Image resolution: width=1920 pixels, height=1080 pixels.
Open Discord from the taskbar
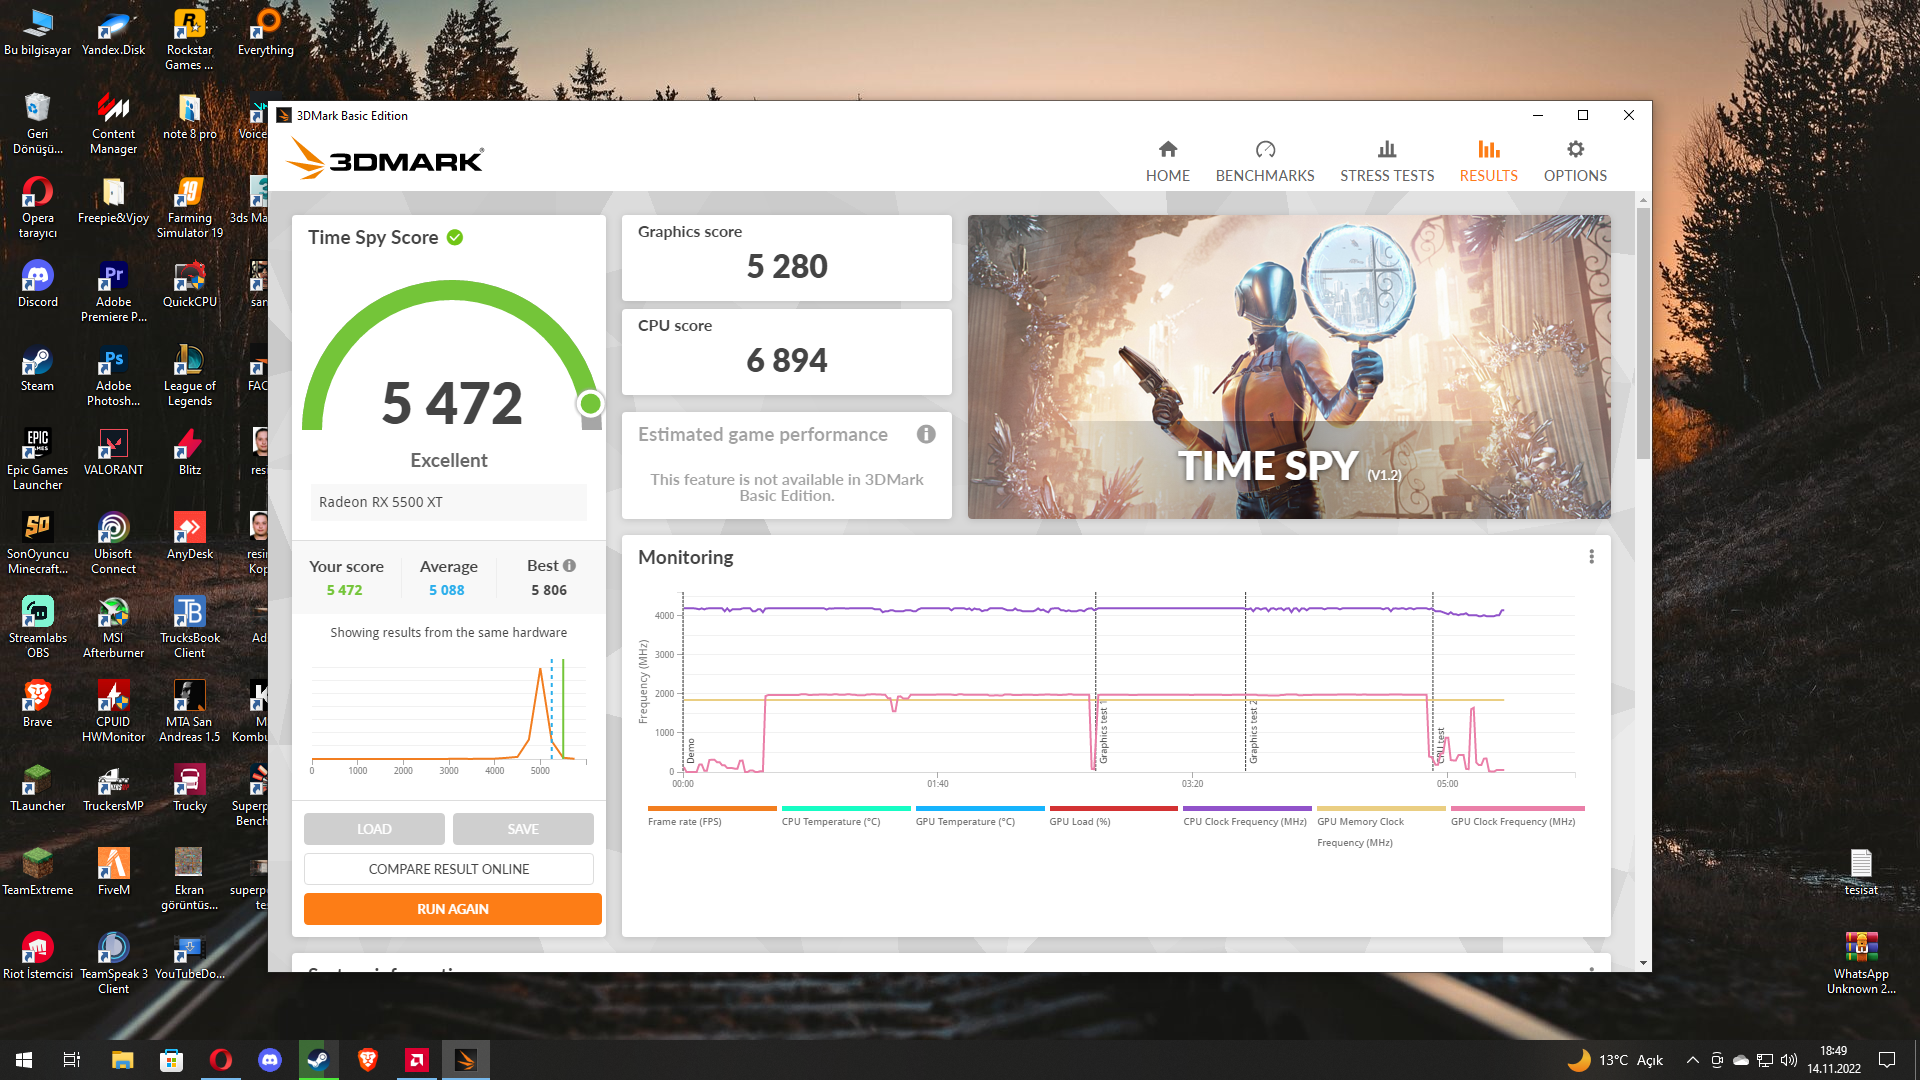coord(270,1060)
